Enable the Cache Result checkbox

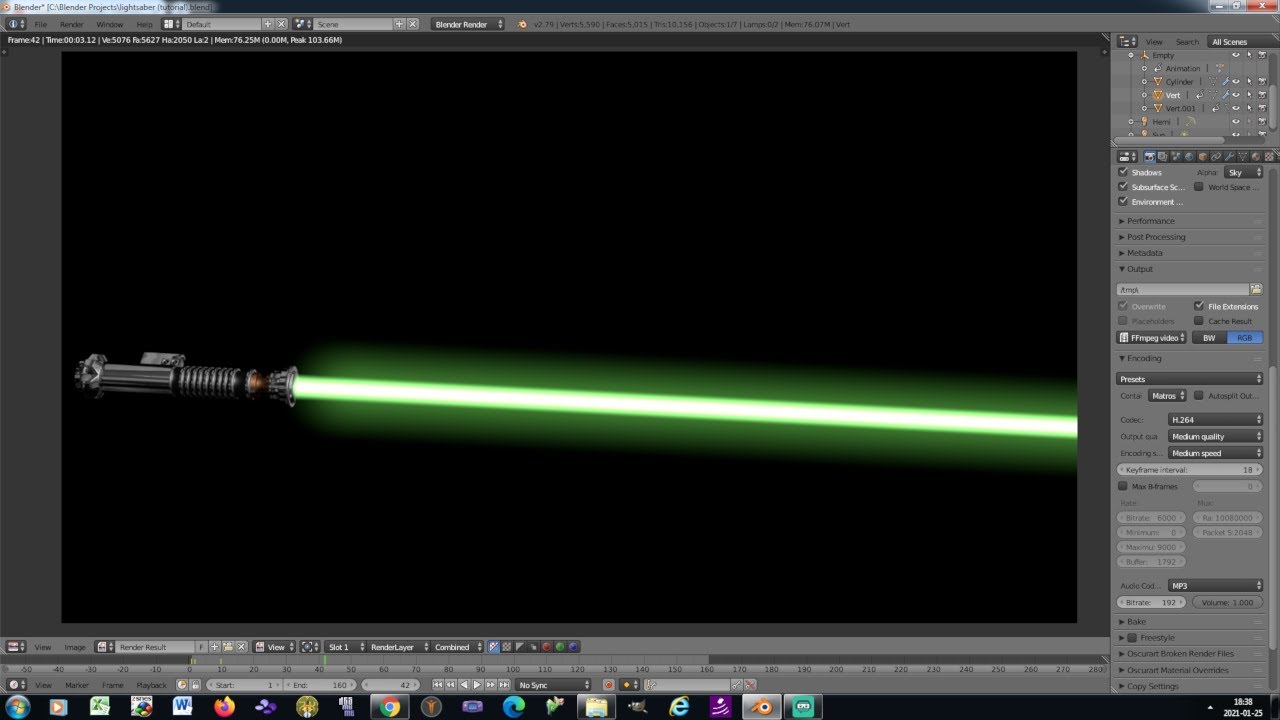[x=1199, y=321]
